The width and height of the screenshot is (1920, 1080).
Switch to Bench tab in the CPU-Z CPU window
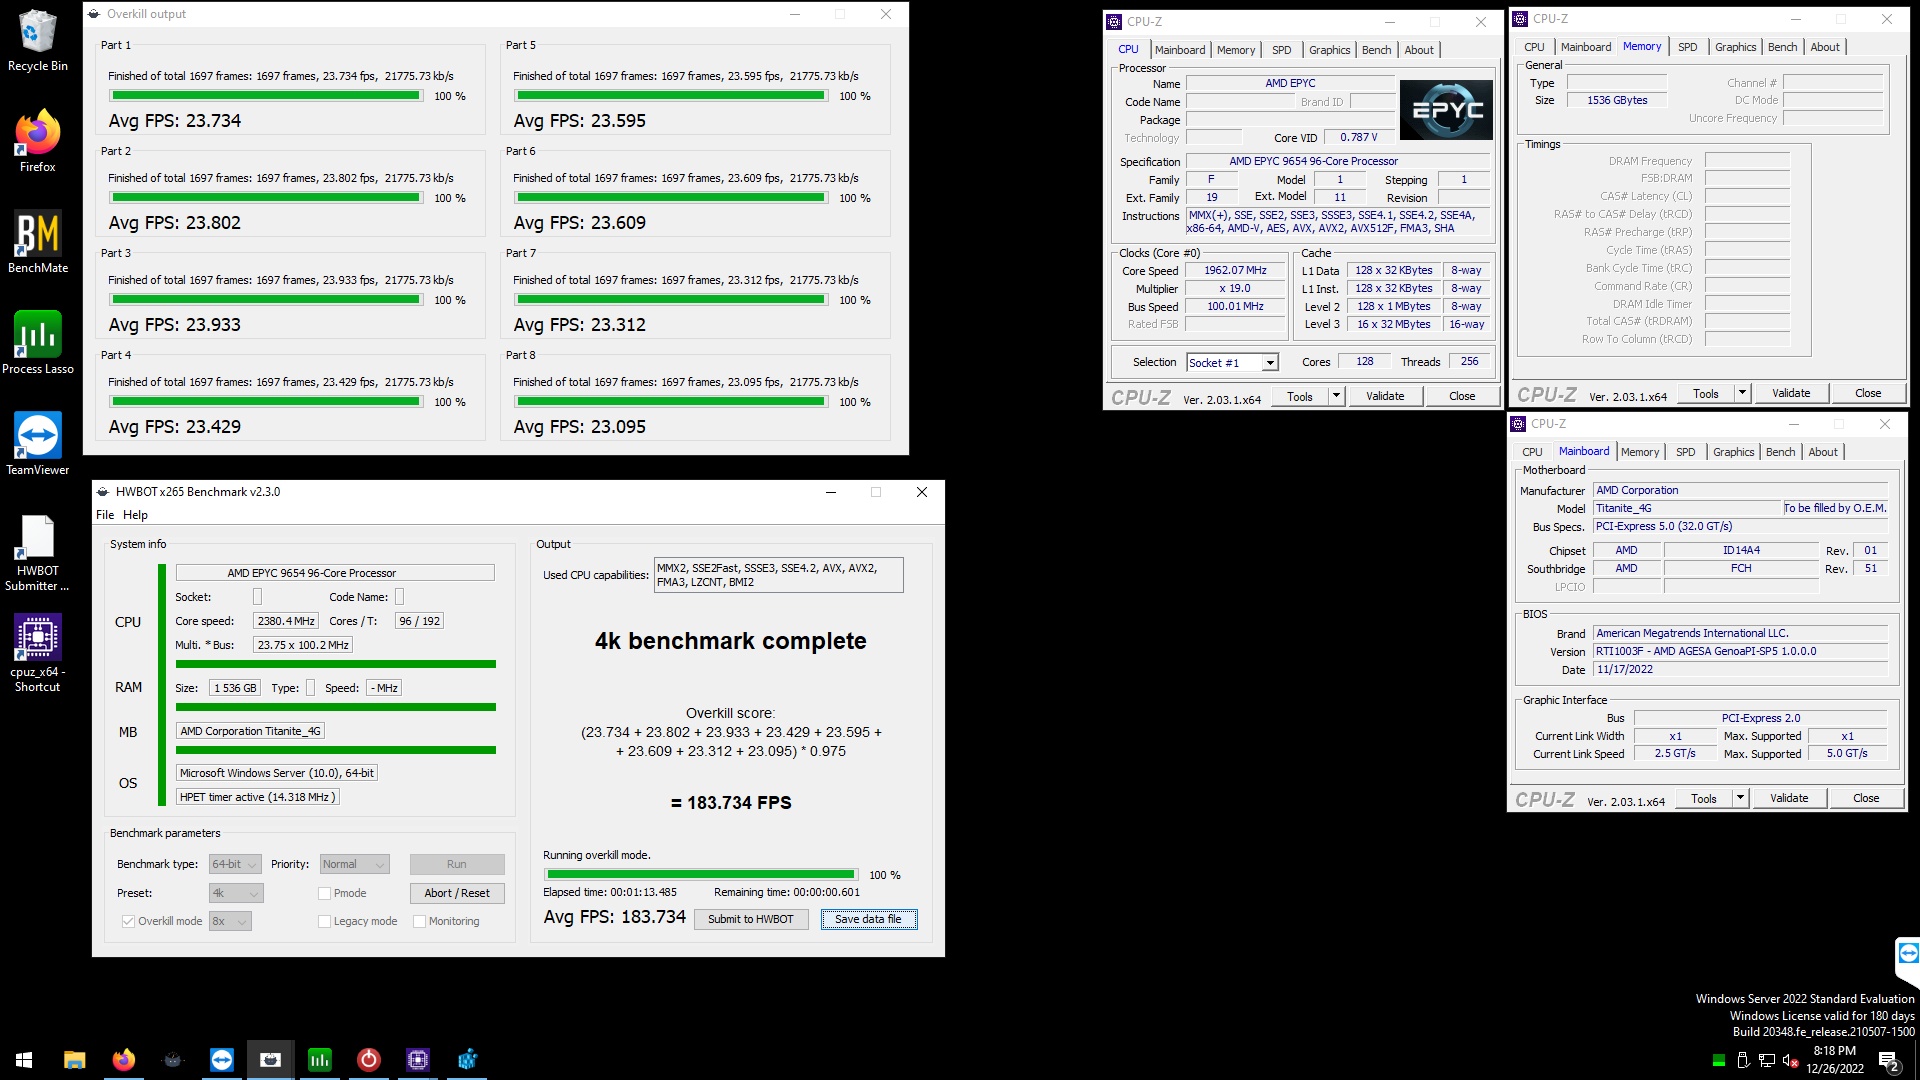pyautogui.click(x=1376, y=50)
